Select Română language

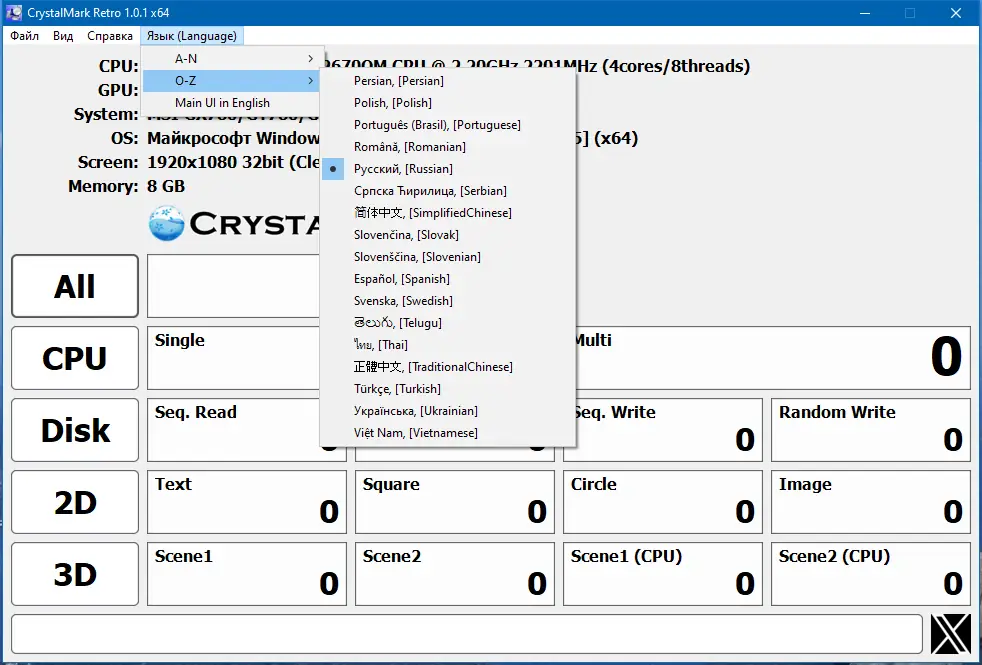[x=448, y=147]
